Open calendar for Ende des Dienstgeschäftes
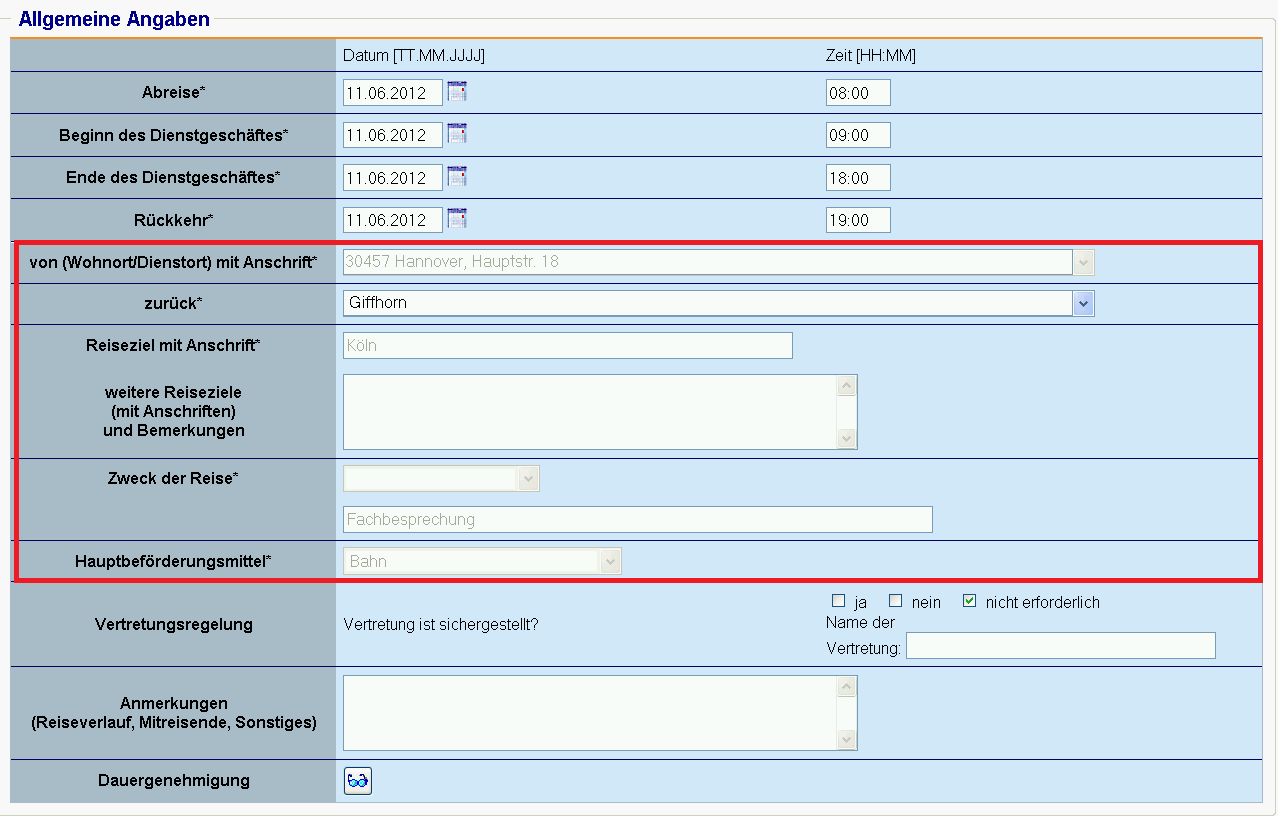 tap(457, 177)
